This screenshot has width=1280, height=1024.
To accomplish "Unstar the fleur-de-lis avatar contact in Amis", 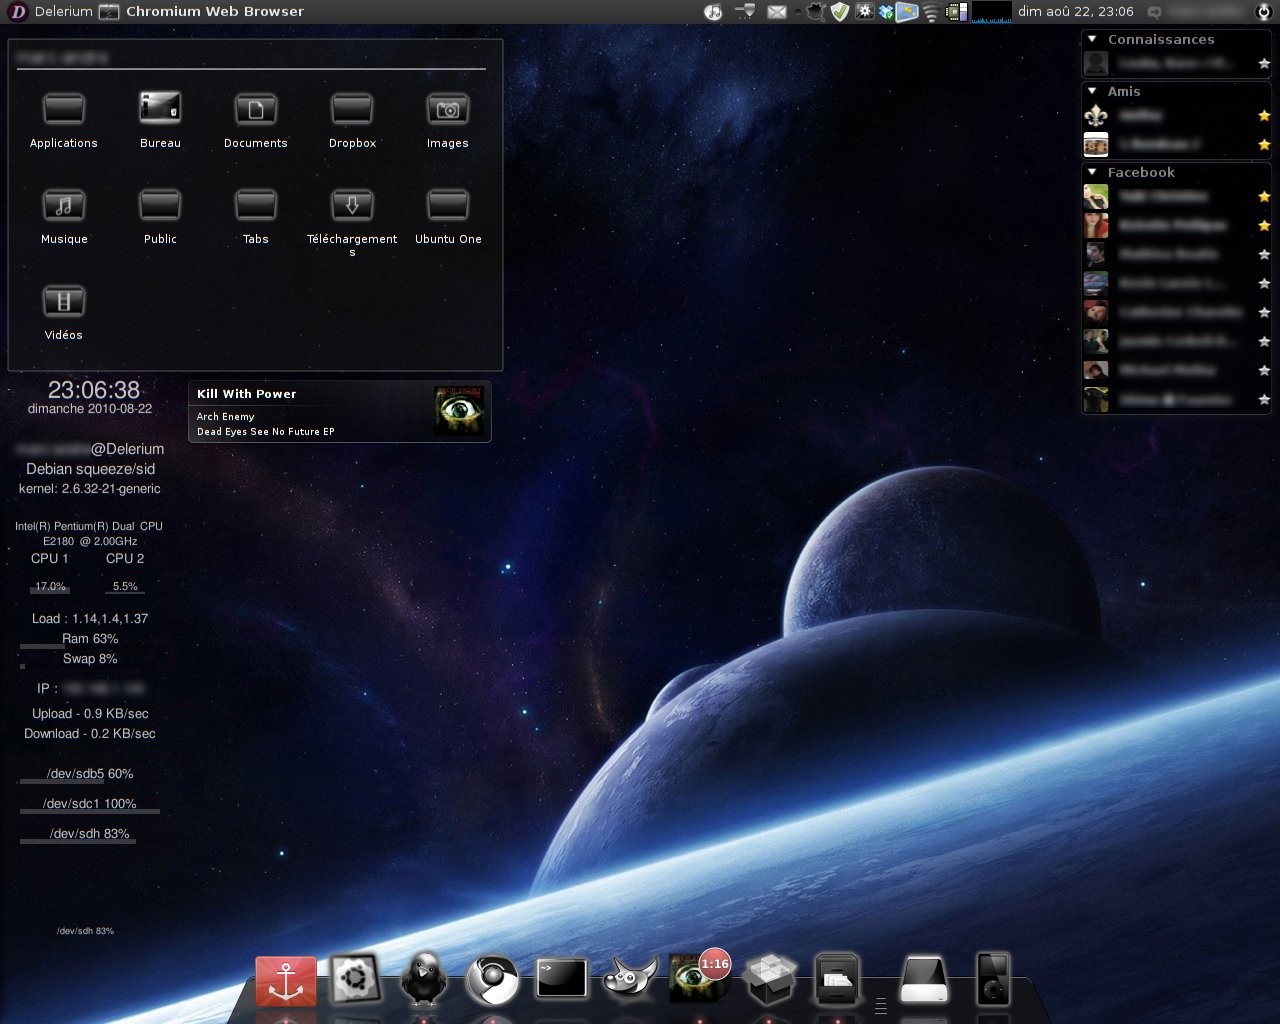I will click(x=1264, y=116).
